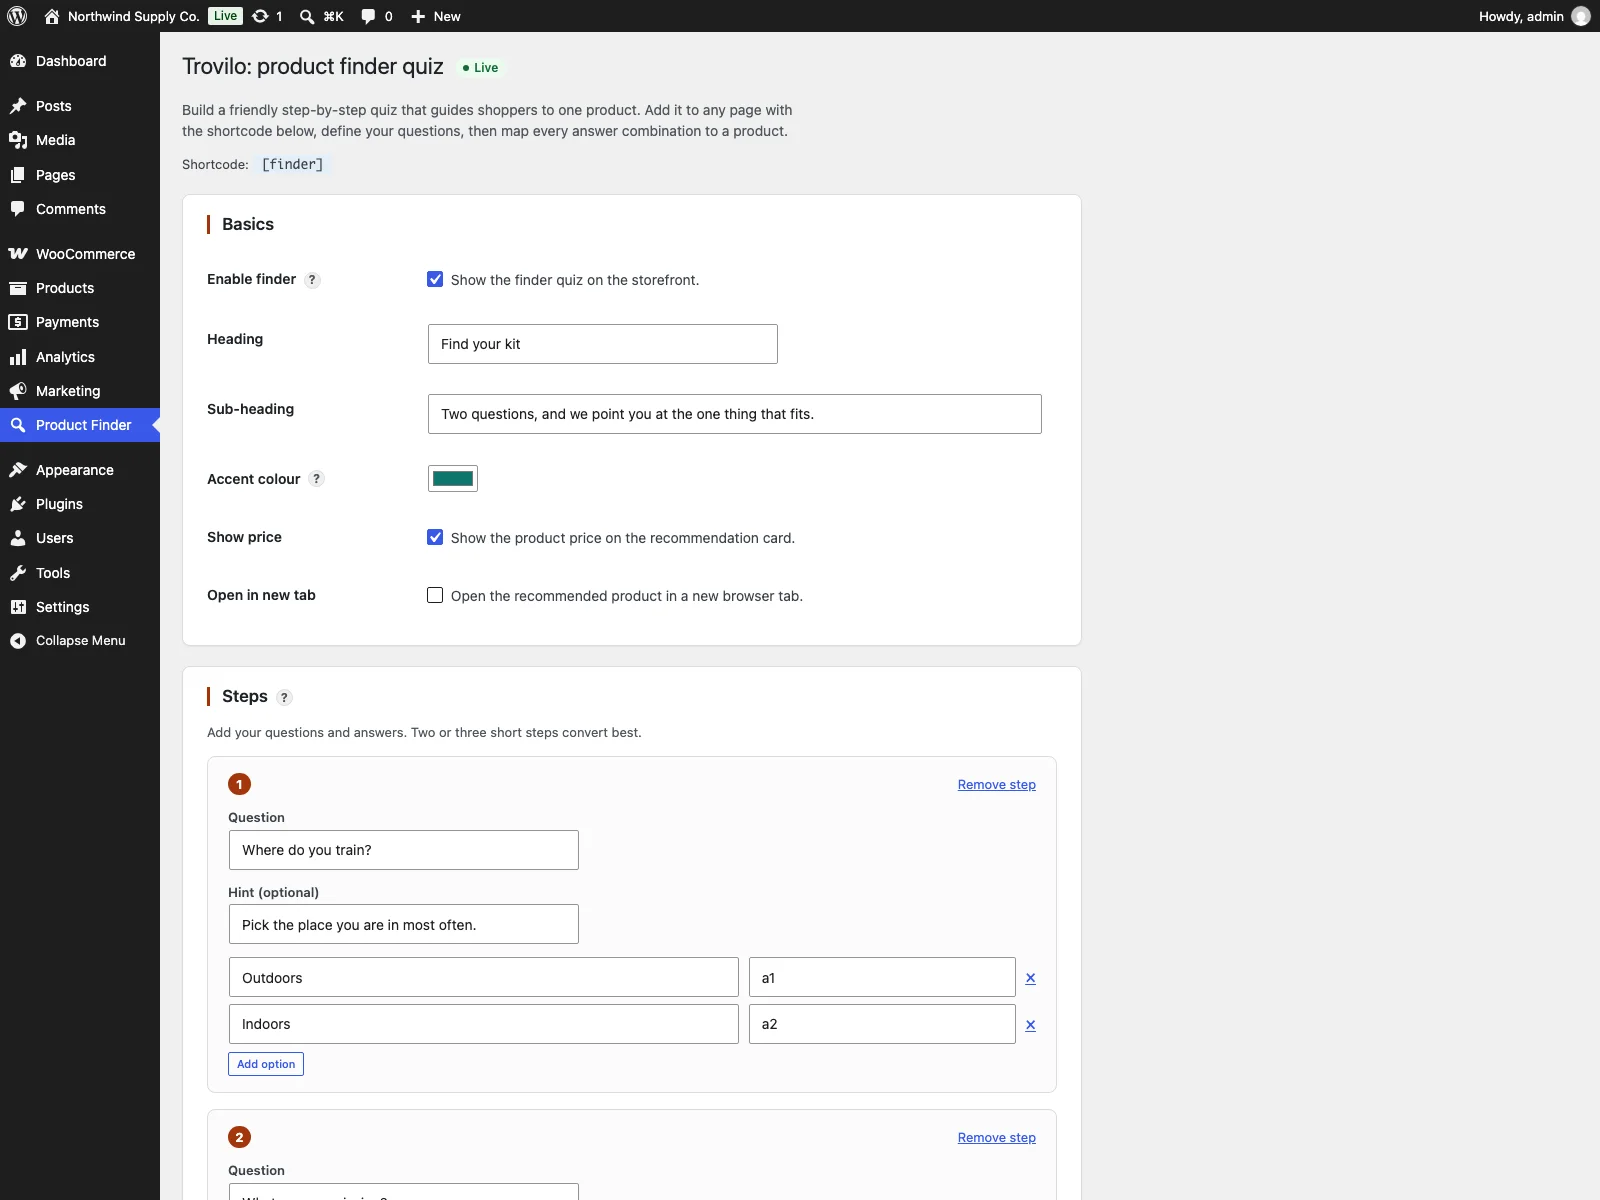Click the Outdoors option label field
This screenshot has width=1600, height=1200.
point(484,977)
